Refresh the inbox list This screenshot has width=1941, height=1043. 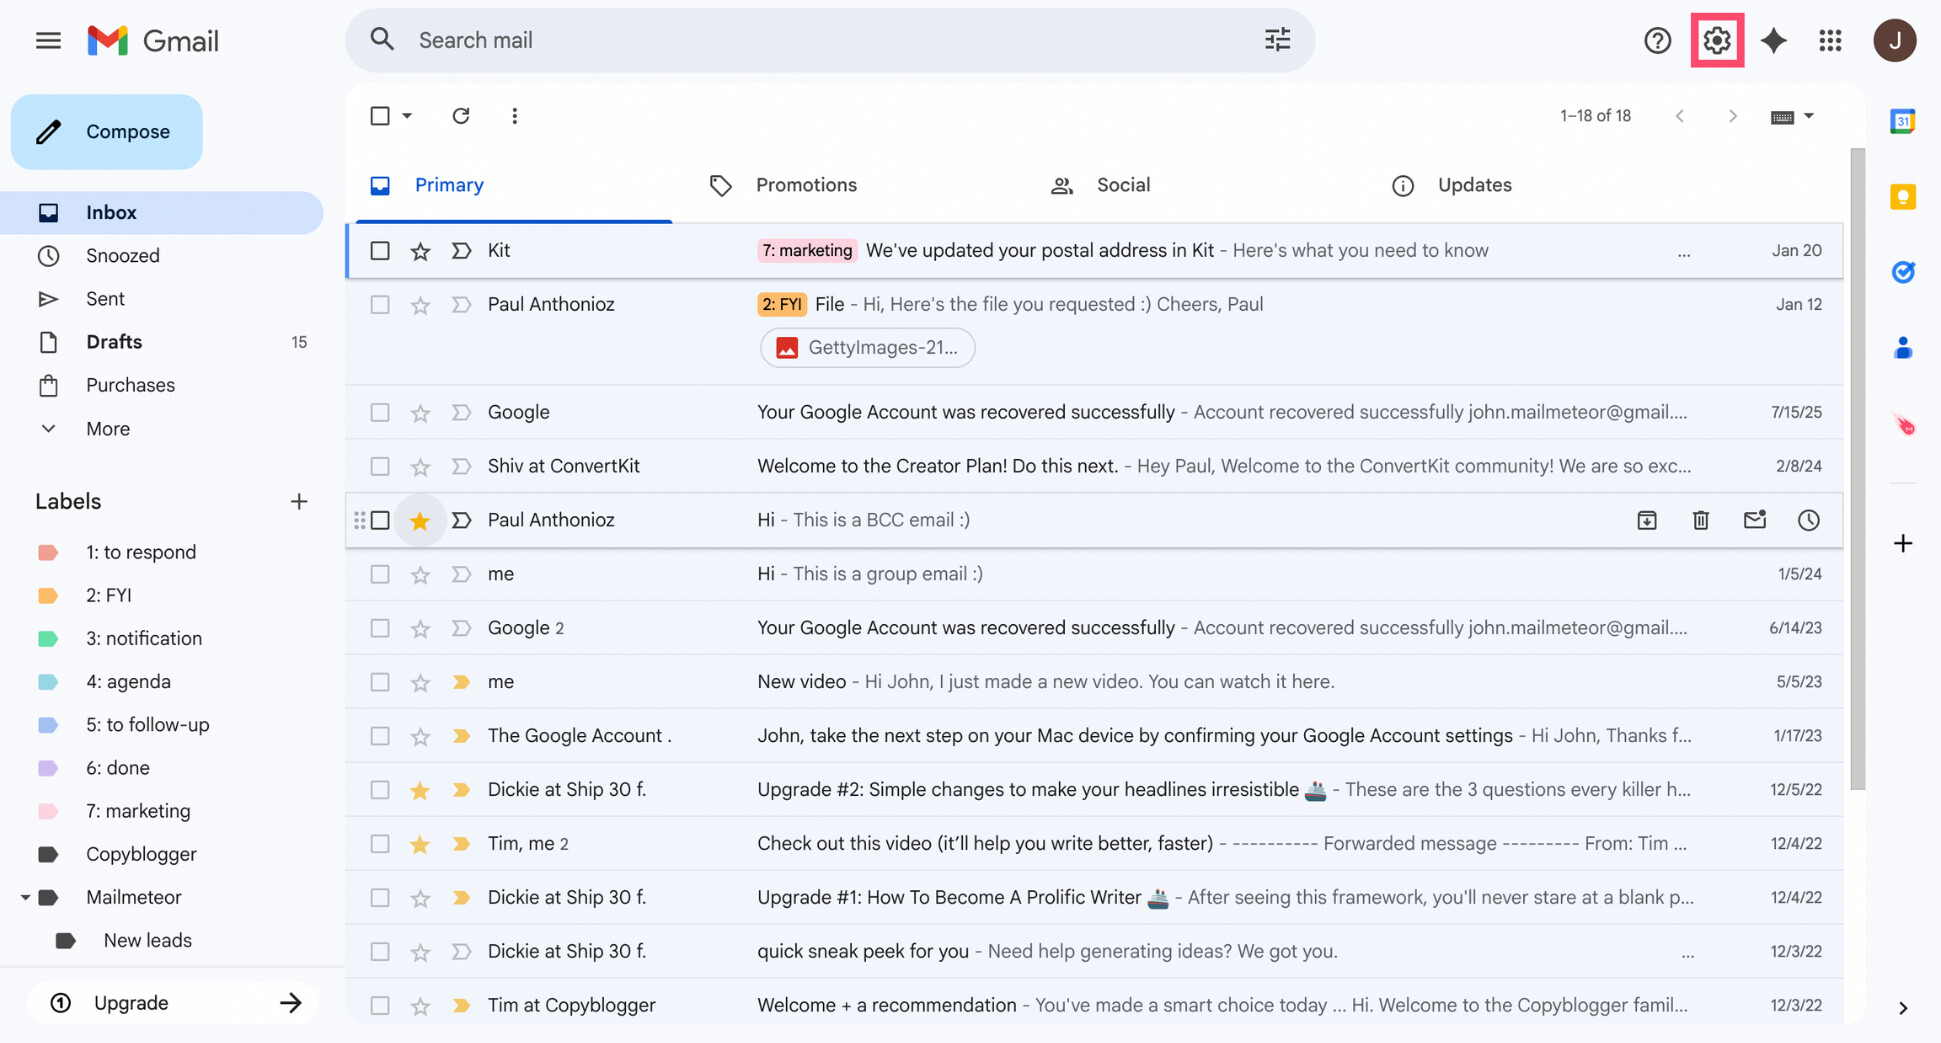(461, 115)
